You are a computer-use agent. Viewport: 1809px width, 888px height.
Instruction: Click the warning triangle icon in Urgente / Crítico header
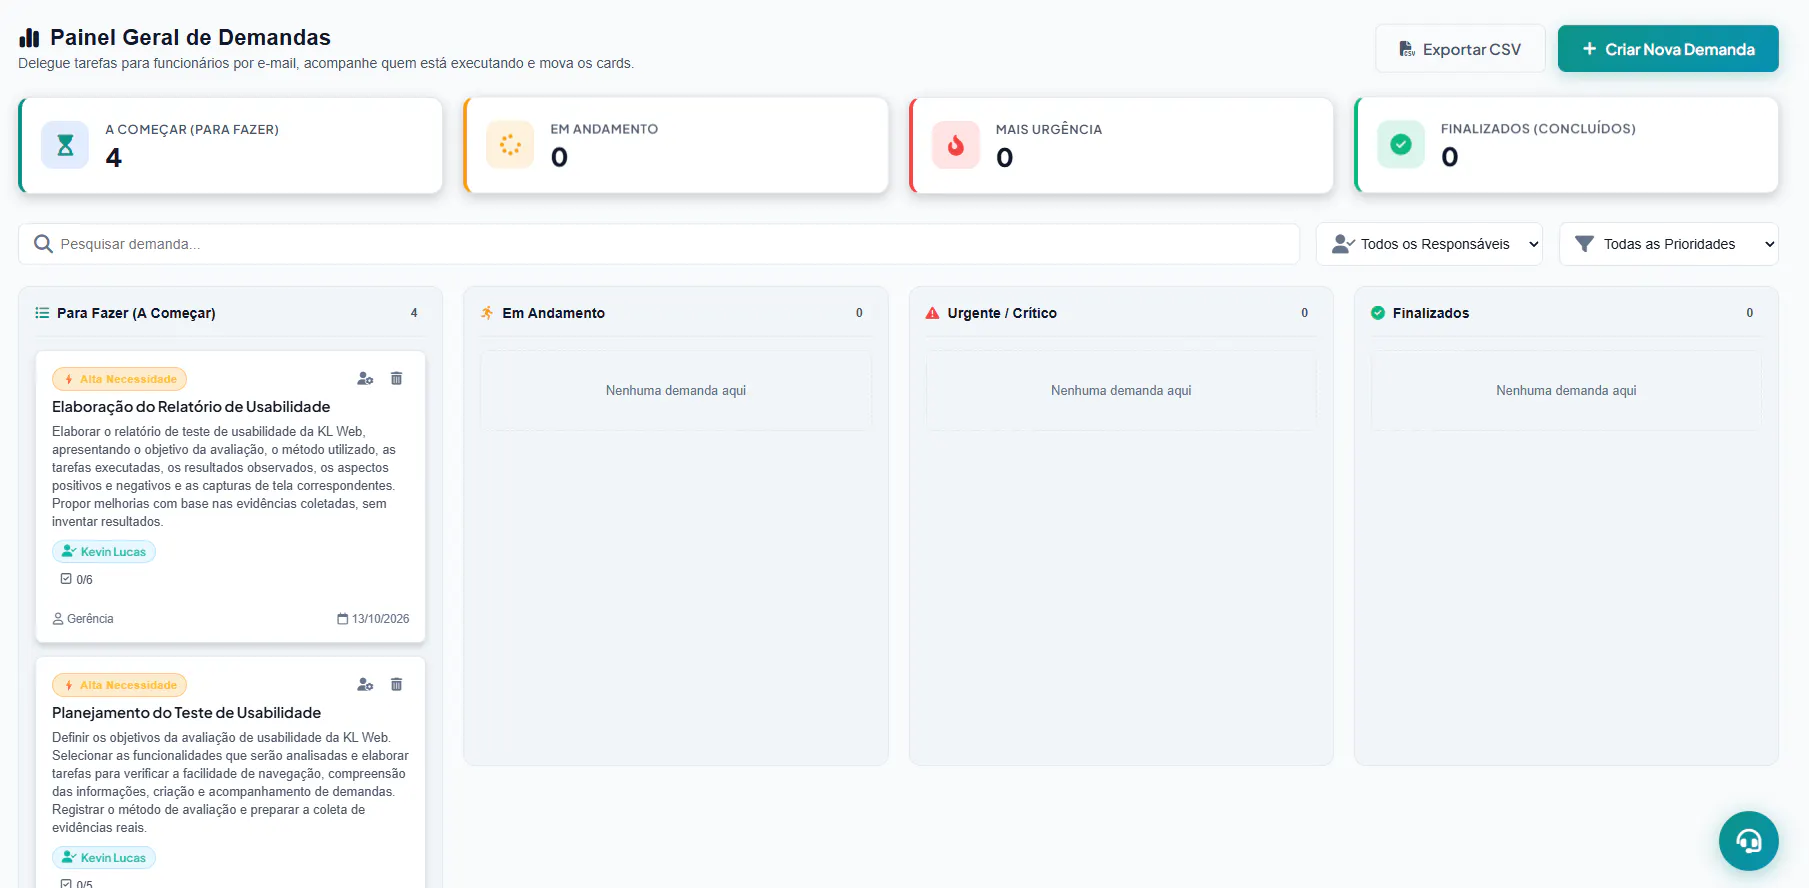point(932,313)
